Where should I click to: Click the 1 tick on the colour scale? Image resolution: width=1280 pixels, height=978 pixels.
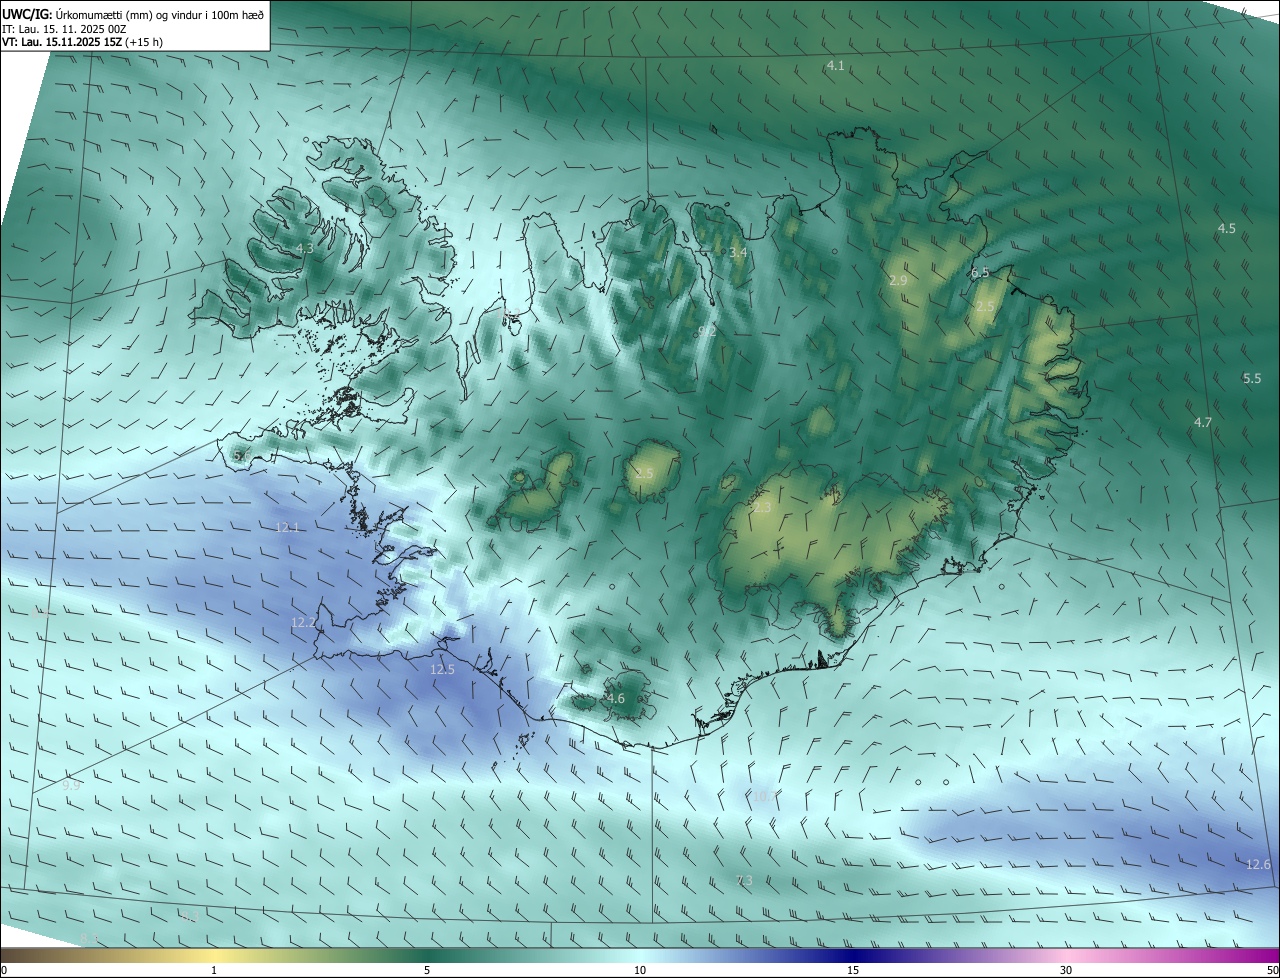(214, 970)
